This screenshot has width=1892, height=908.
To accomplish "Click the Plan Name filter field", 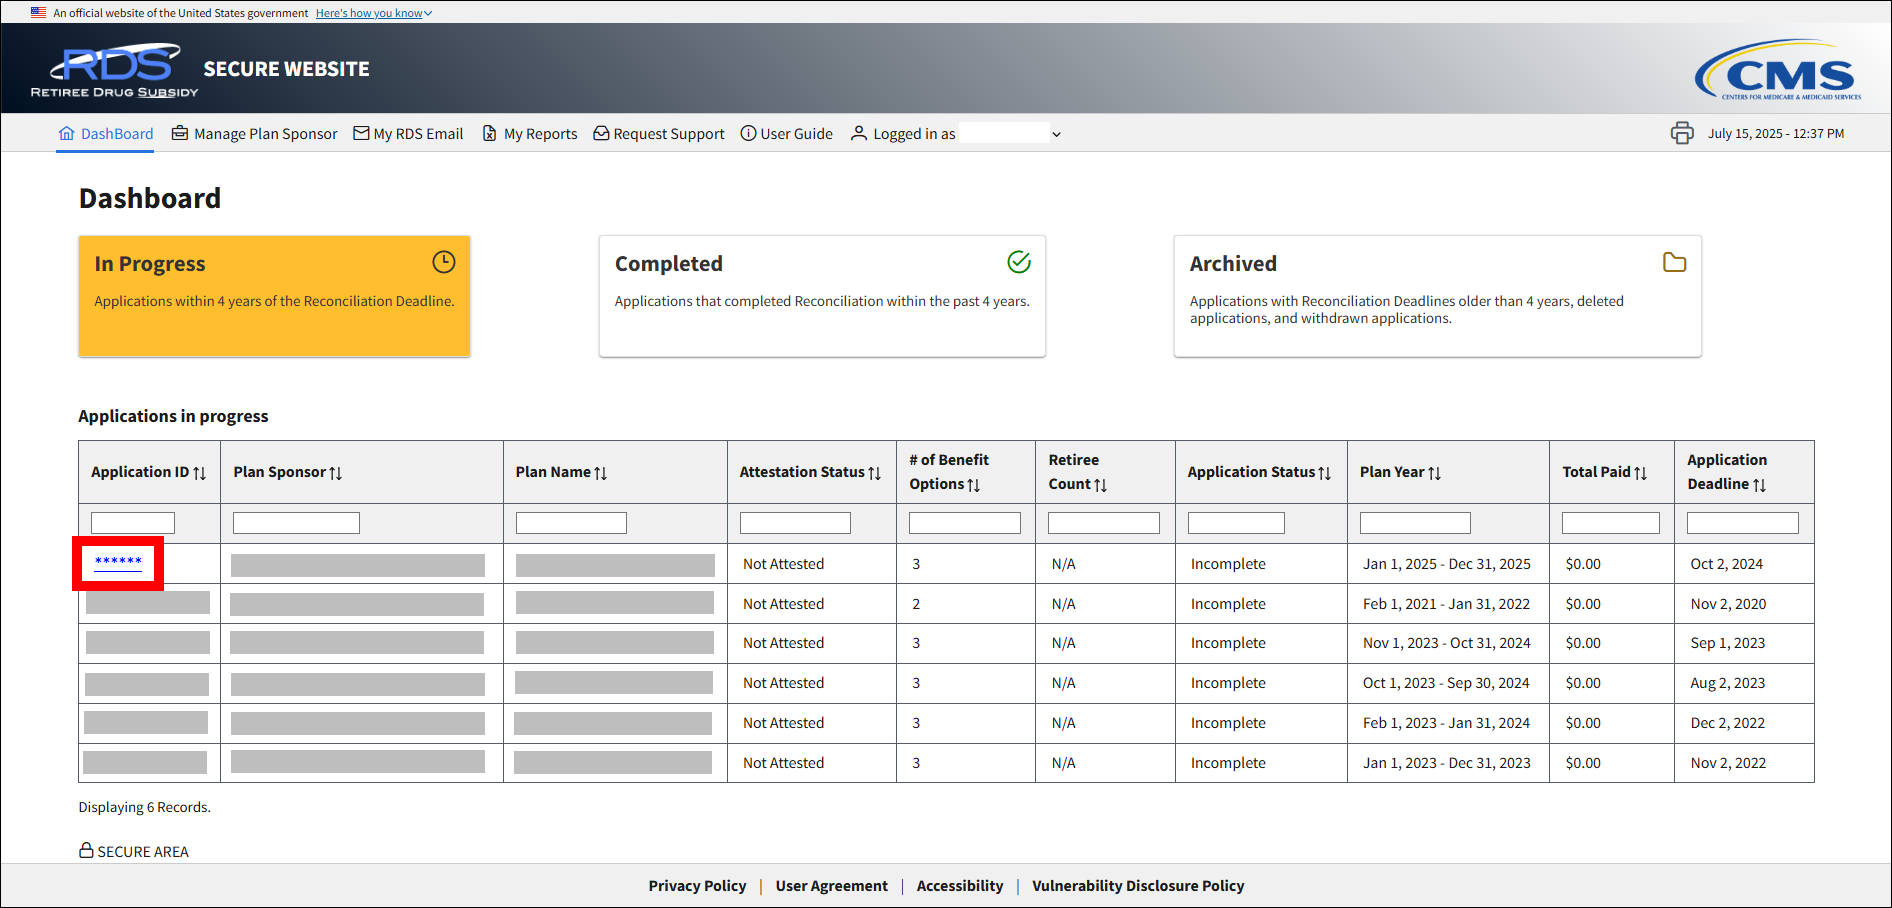I will pyautogui.click(x=570, y=523).
